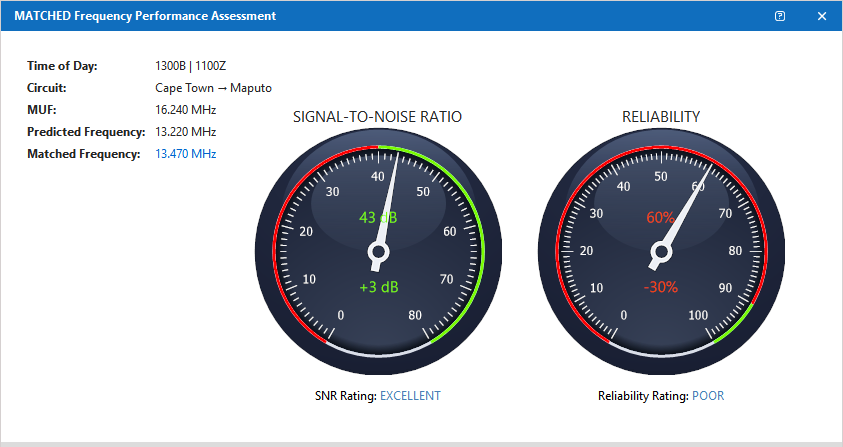843x447 pixels.
Task: Click the Reliability Rating label
Action: (643, 396)
